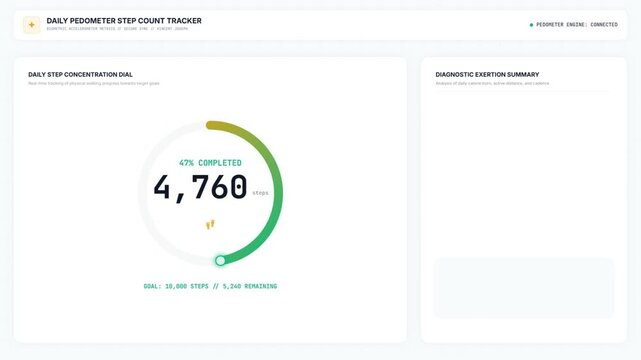The width and height of the screenshot is (641, 360).
Task: Click the green connection status dot
Action: point(531,25)
